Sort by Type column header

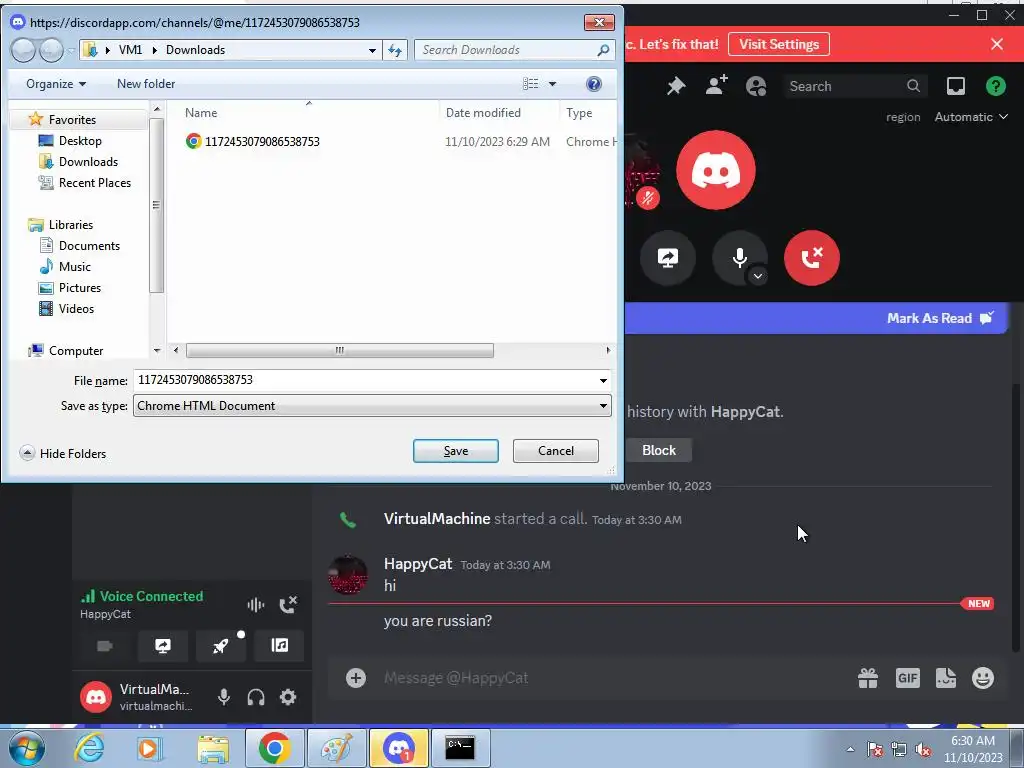[x=579, y=112]
